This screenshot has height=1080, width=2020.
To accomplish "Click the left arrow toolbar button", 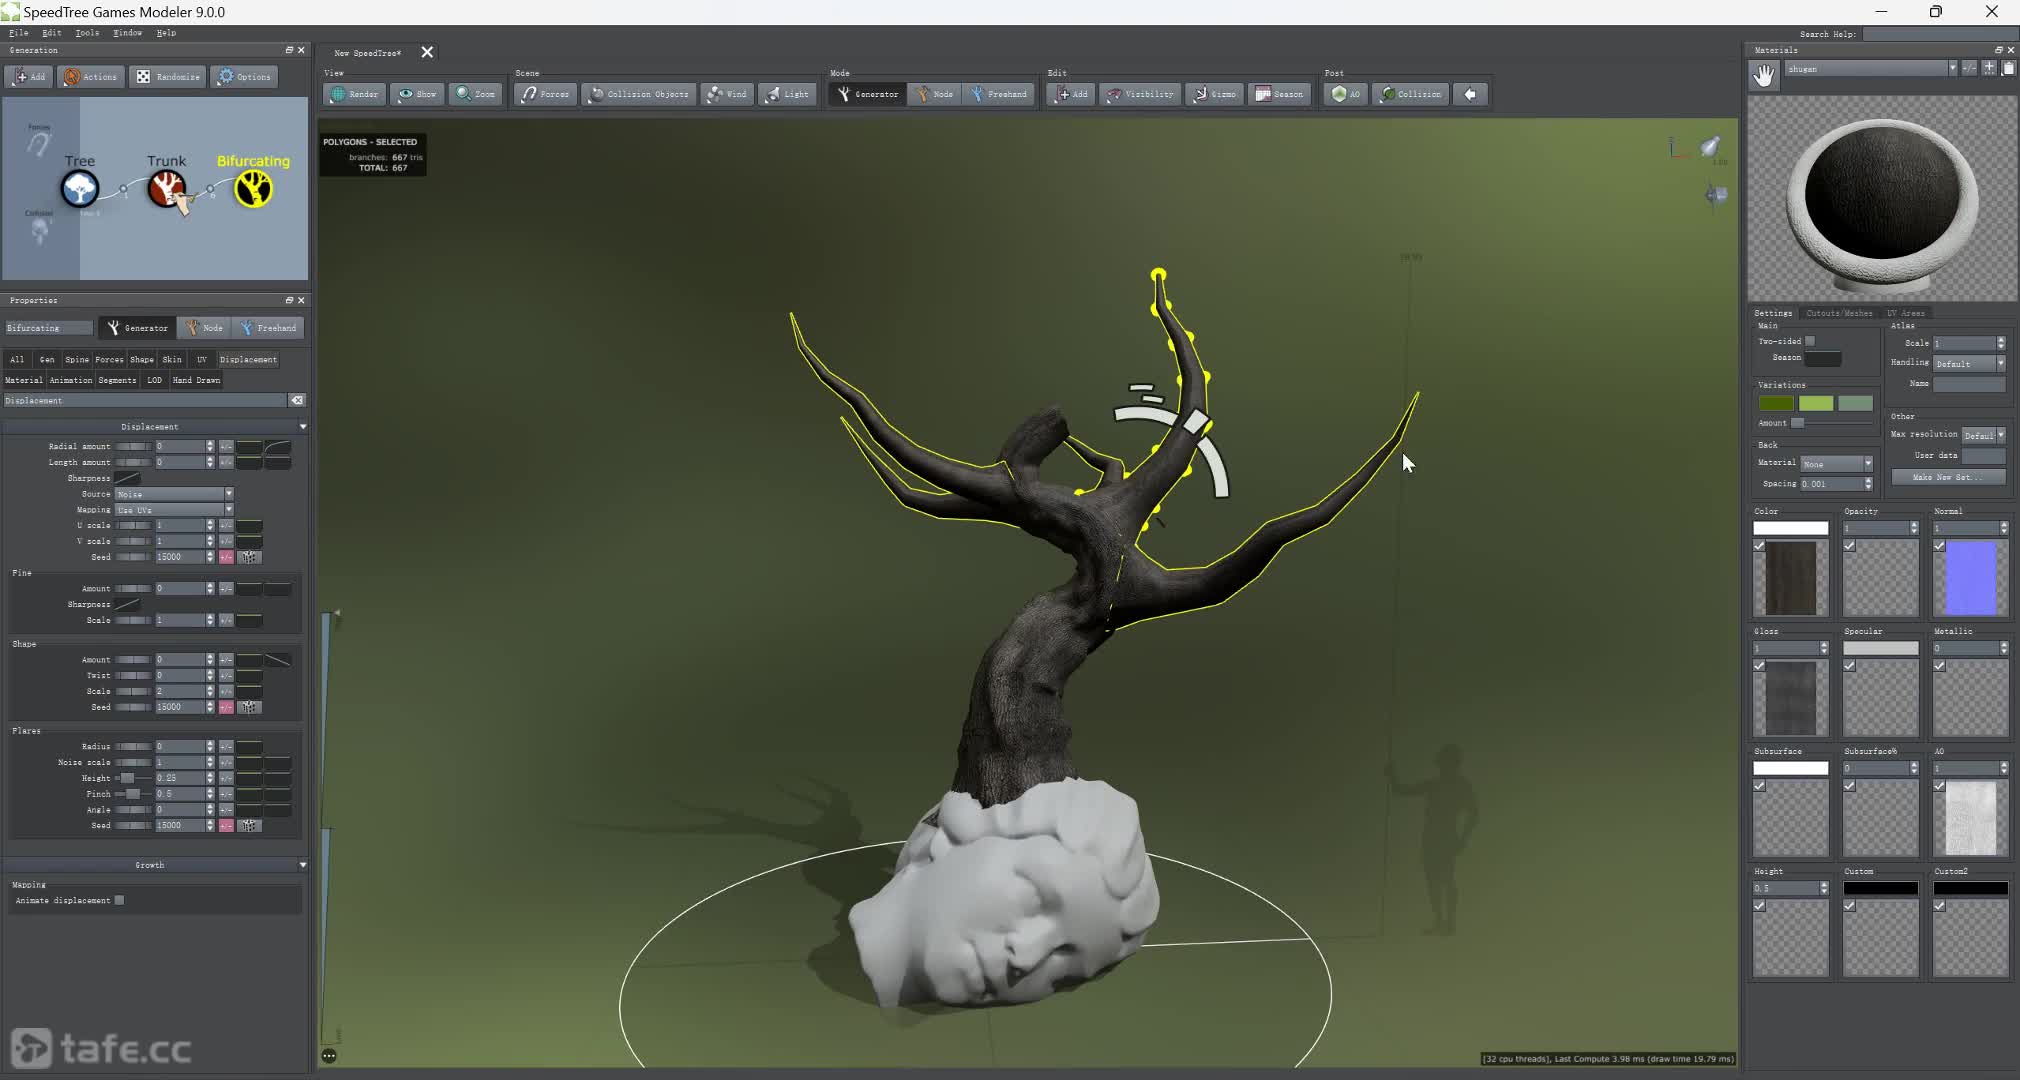I will [1470, 94].
